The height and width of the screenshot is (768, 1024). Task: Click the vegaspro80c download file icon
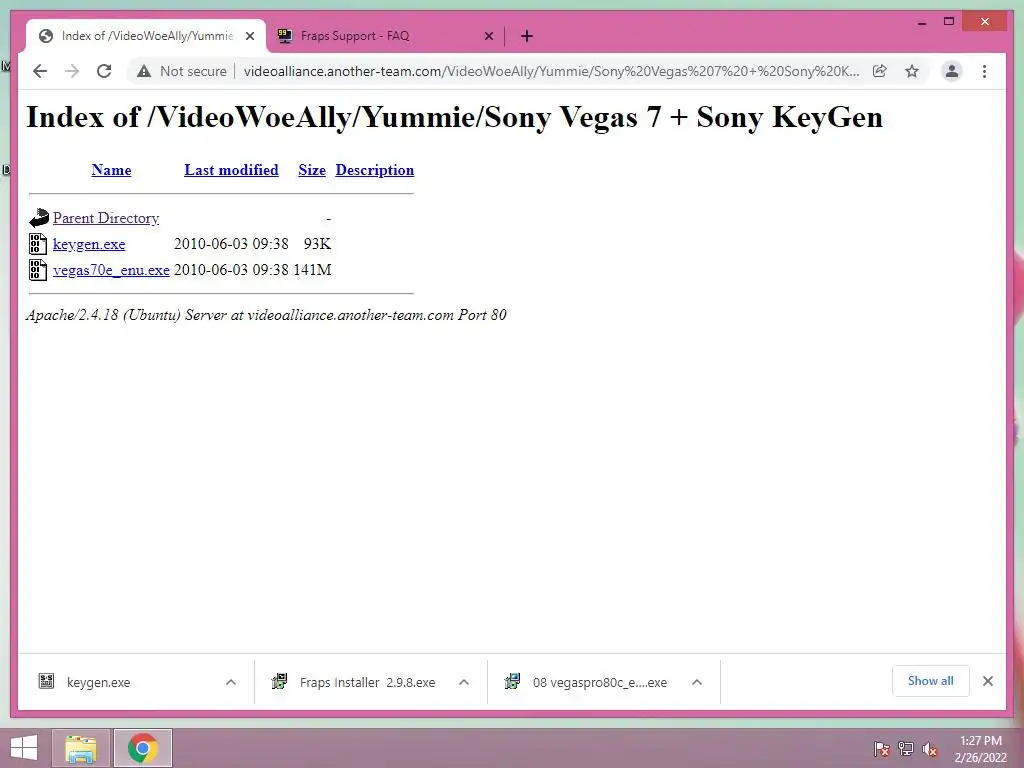point(513,682)
